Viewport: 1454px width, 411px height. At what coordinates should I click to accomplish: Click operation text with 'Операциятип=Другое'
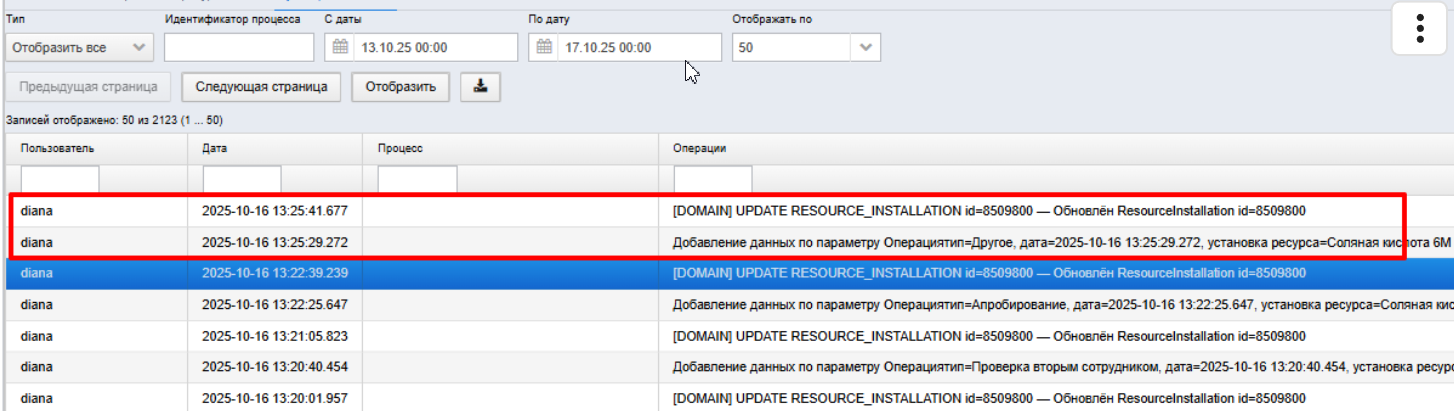(1061, 242)
